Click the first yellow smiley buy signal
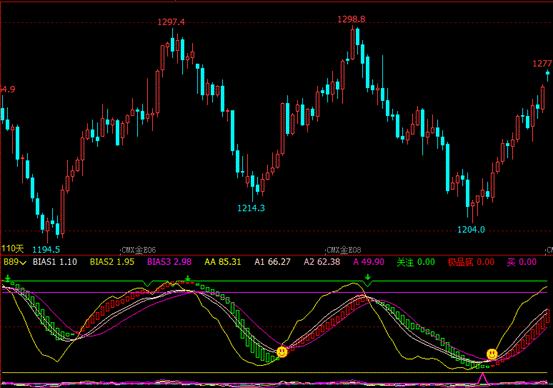The height and width of the screenshot is (388, 553). [282, 351]
